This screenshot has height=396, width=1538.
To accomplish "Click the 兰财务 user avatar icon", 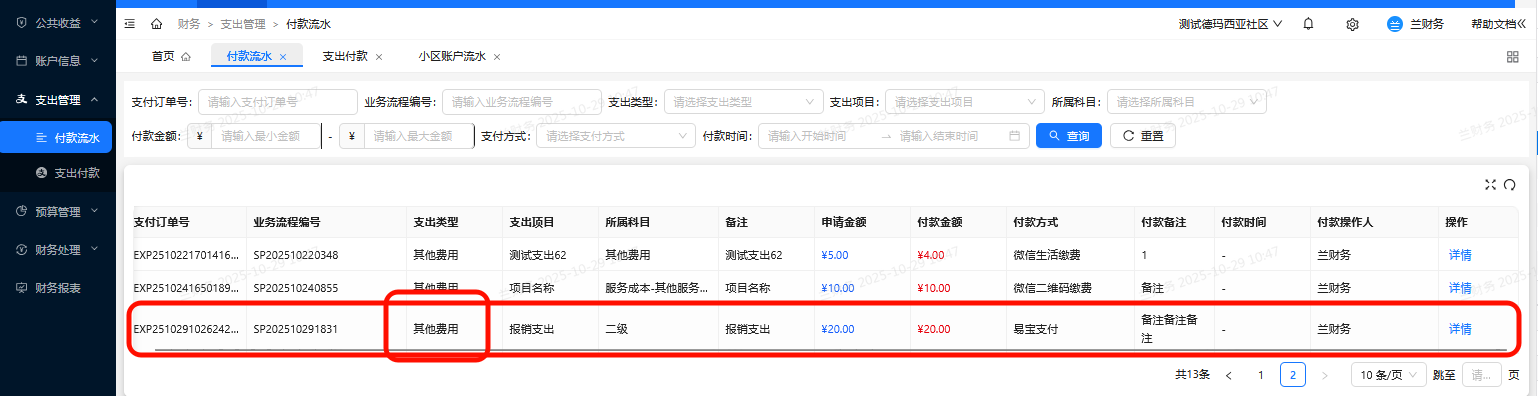I will click(1395, 24).
